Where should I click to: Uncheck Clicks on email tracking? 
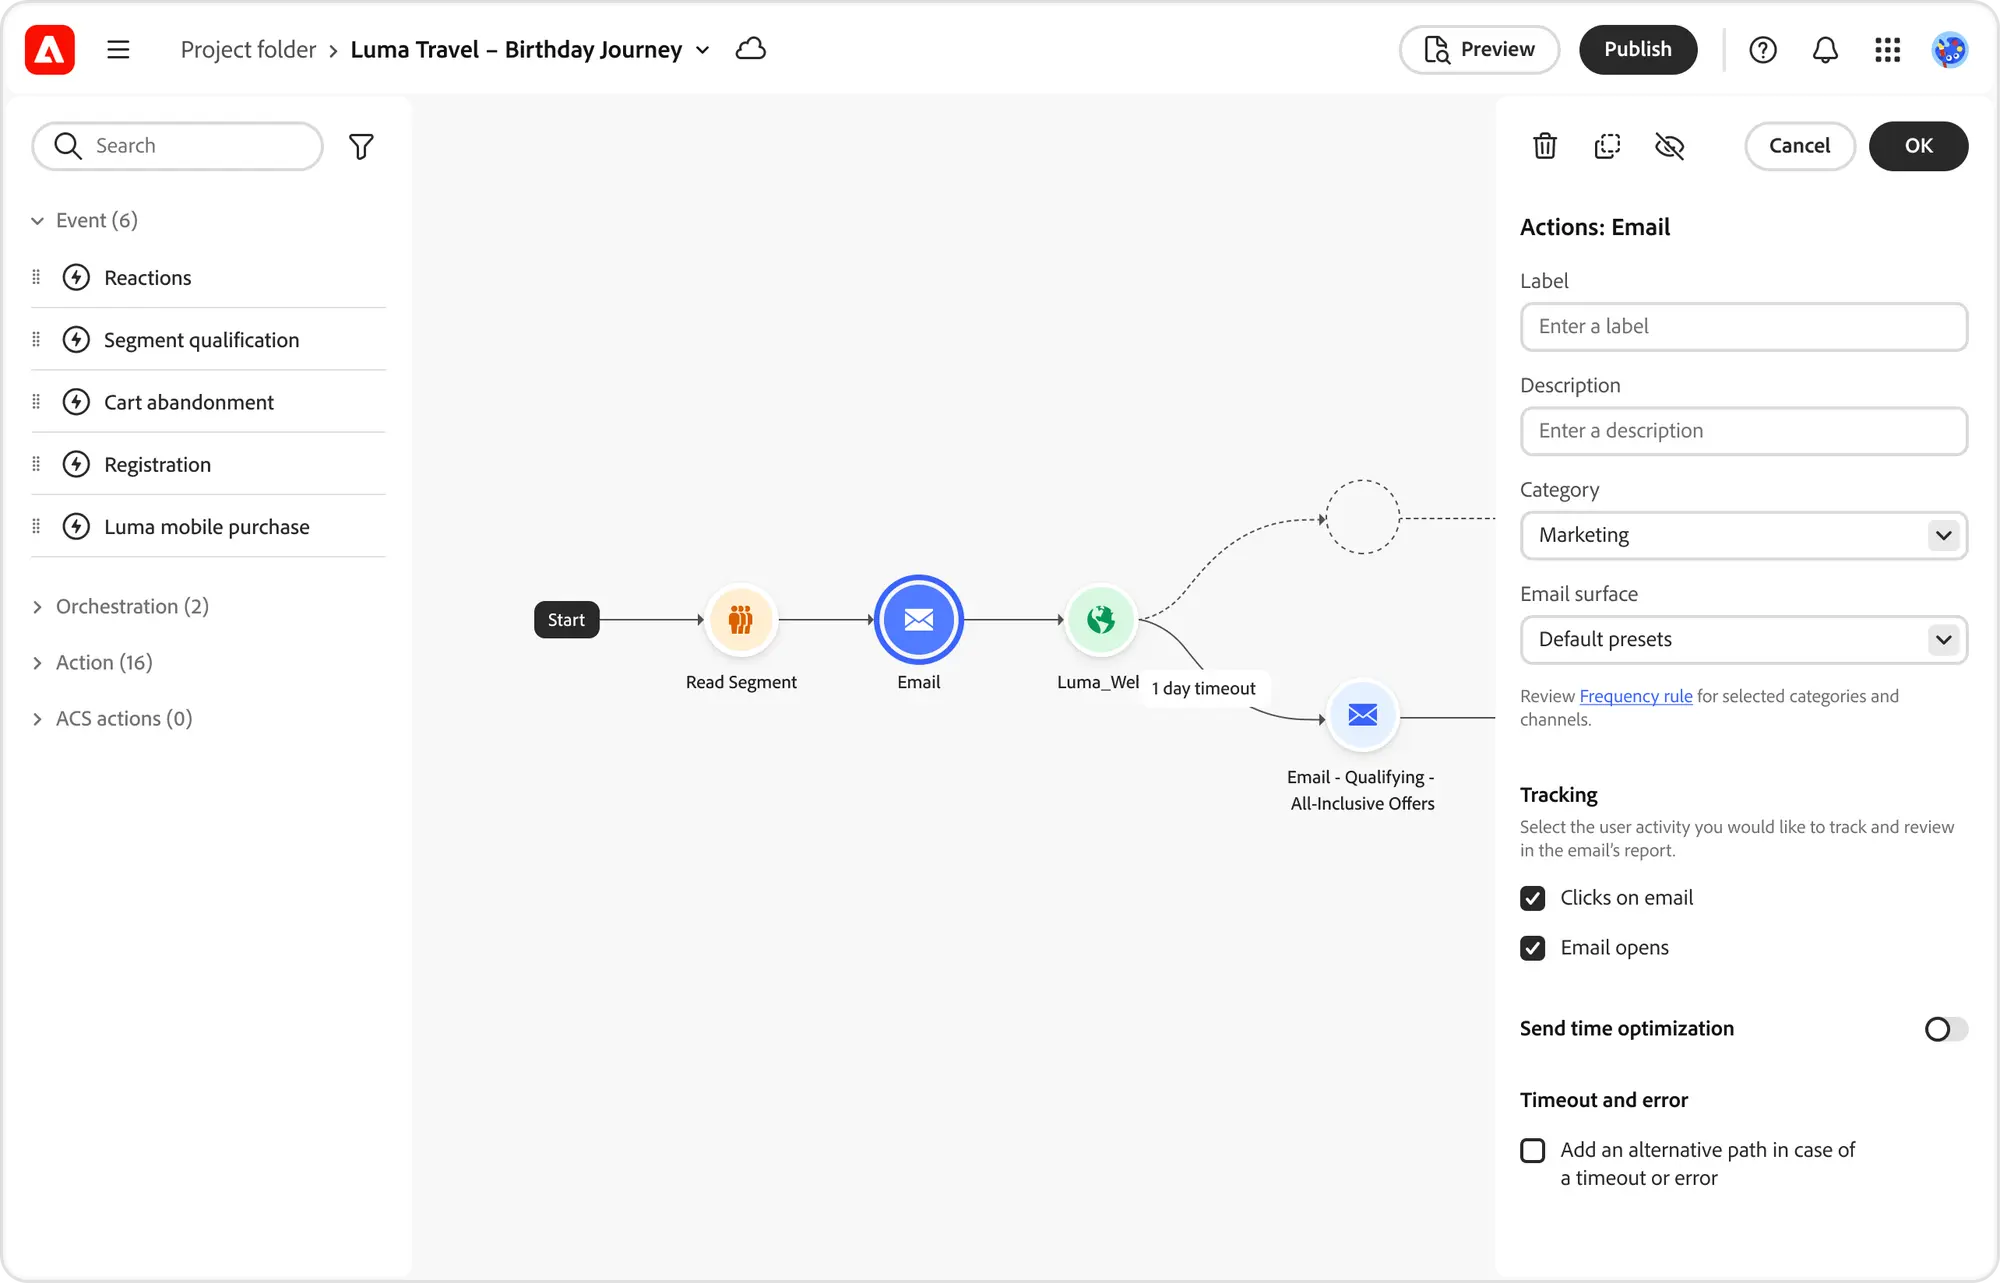click(x=1532, y=898)
